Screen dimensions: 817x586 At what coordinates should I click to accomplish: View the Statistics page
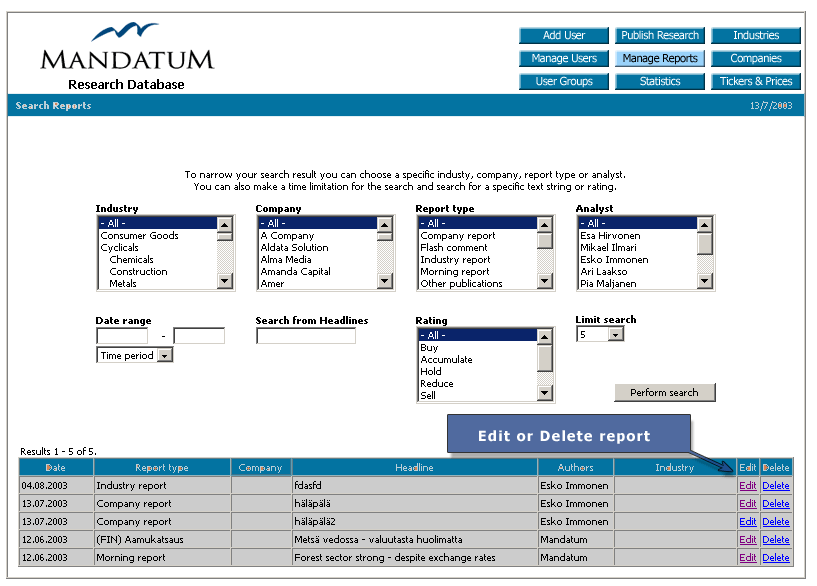660,81
